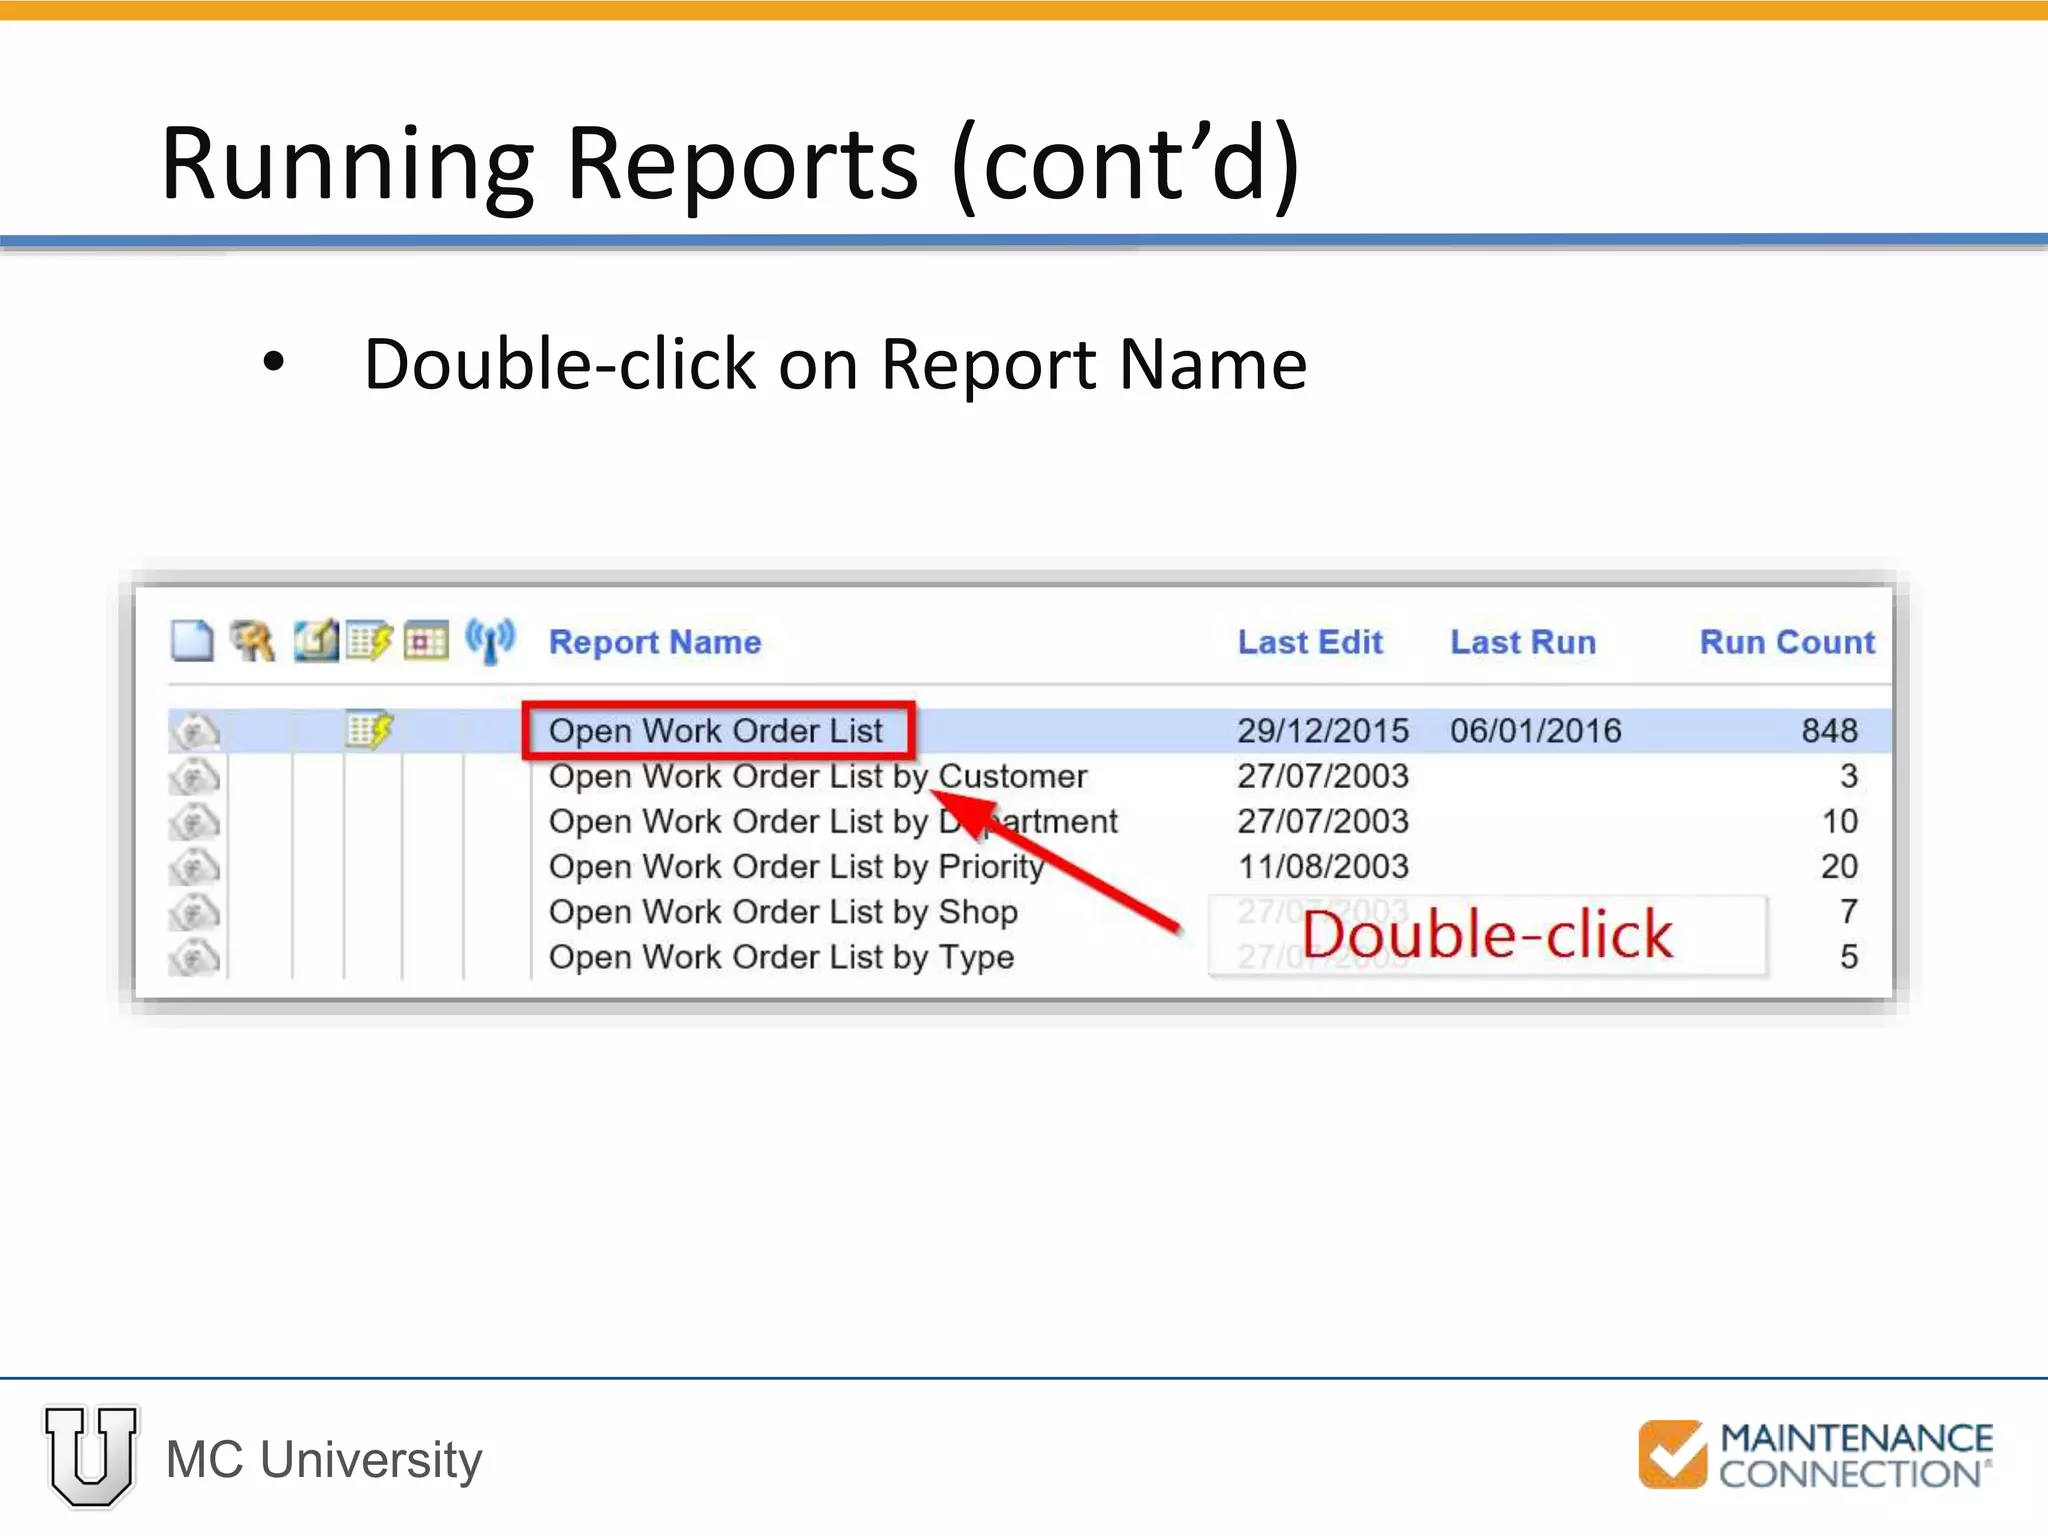Click run count 3 in the Customer row
This screenshot has height=1536, width=2048.
(1849, 776)
